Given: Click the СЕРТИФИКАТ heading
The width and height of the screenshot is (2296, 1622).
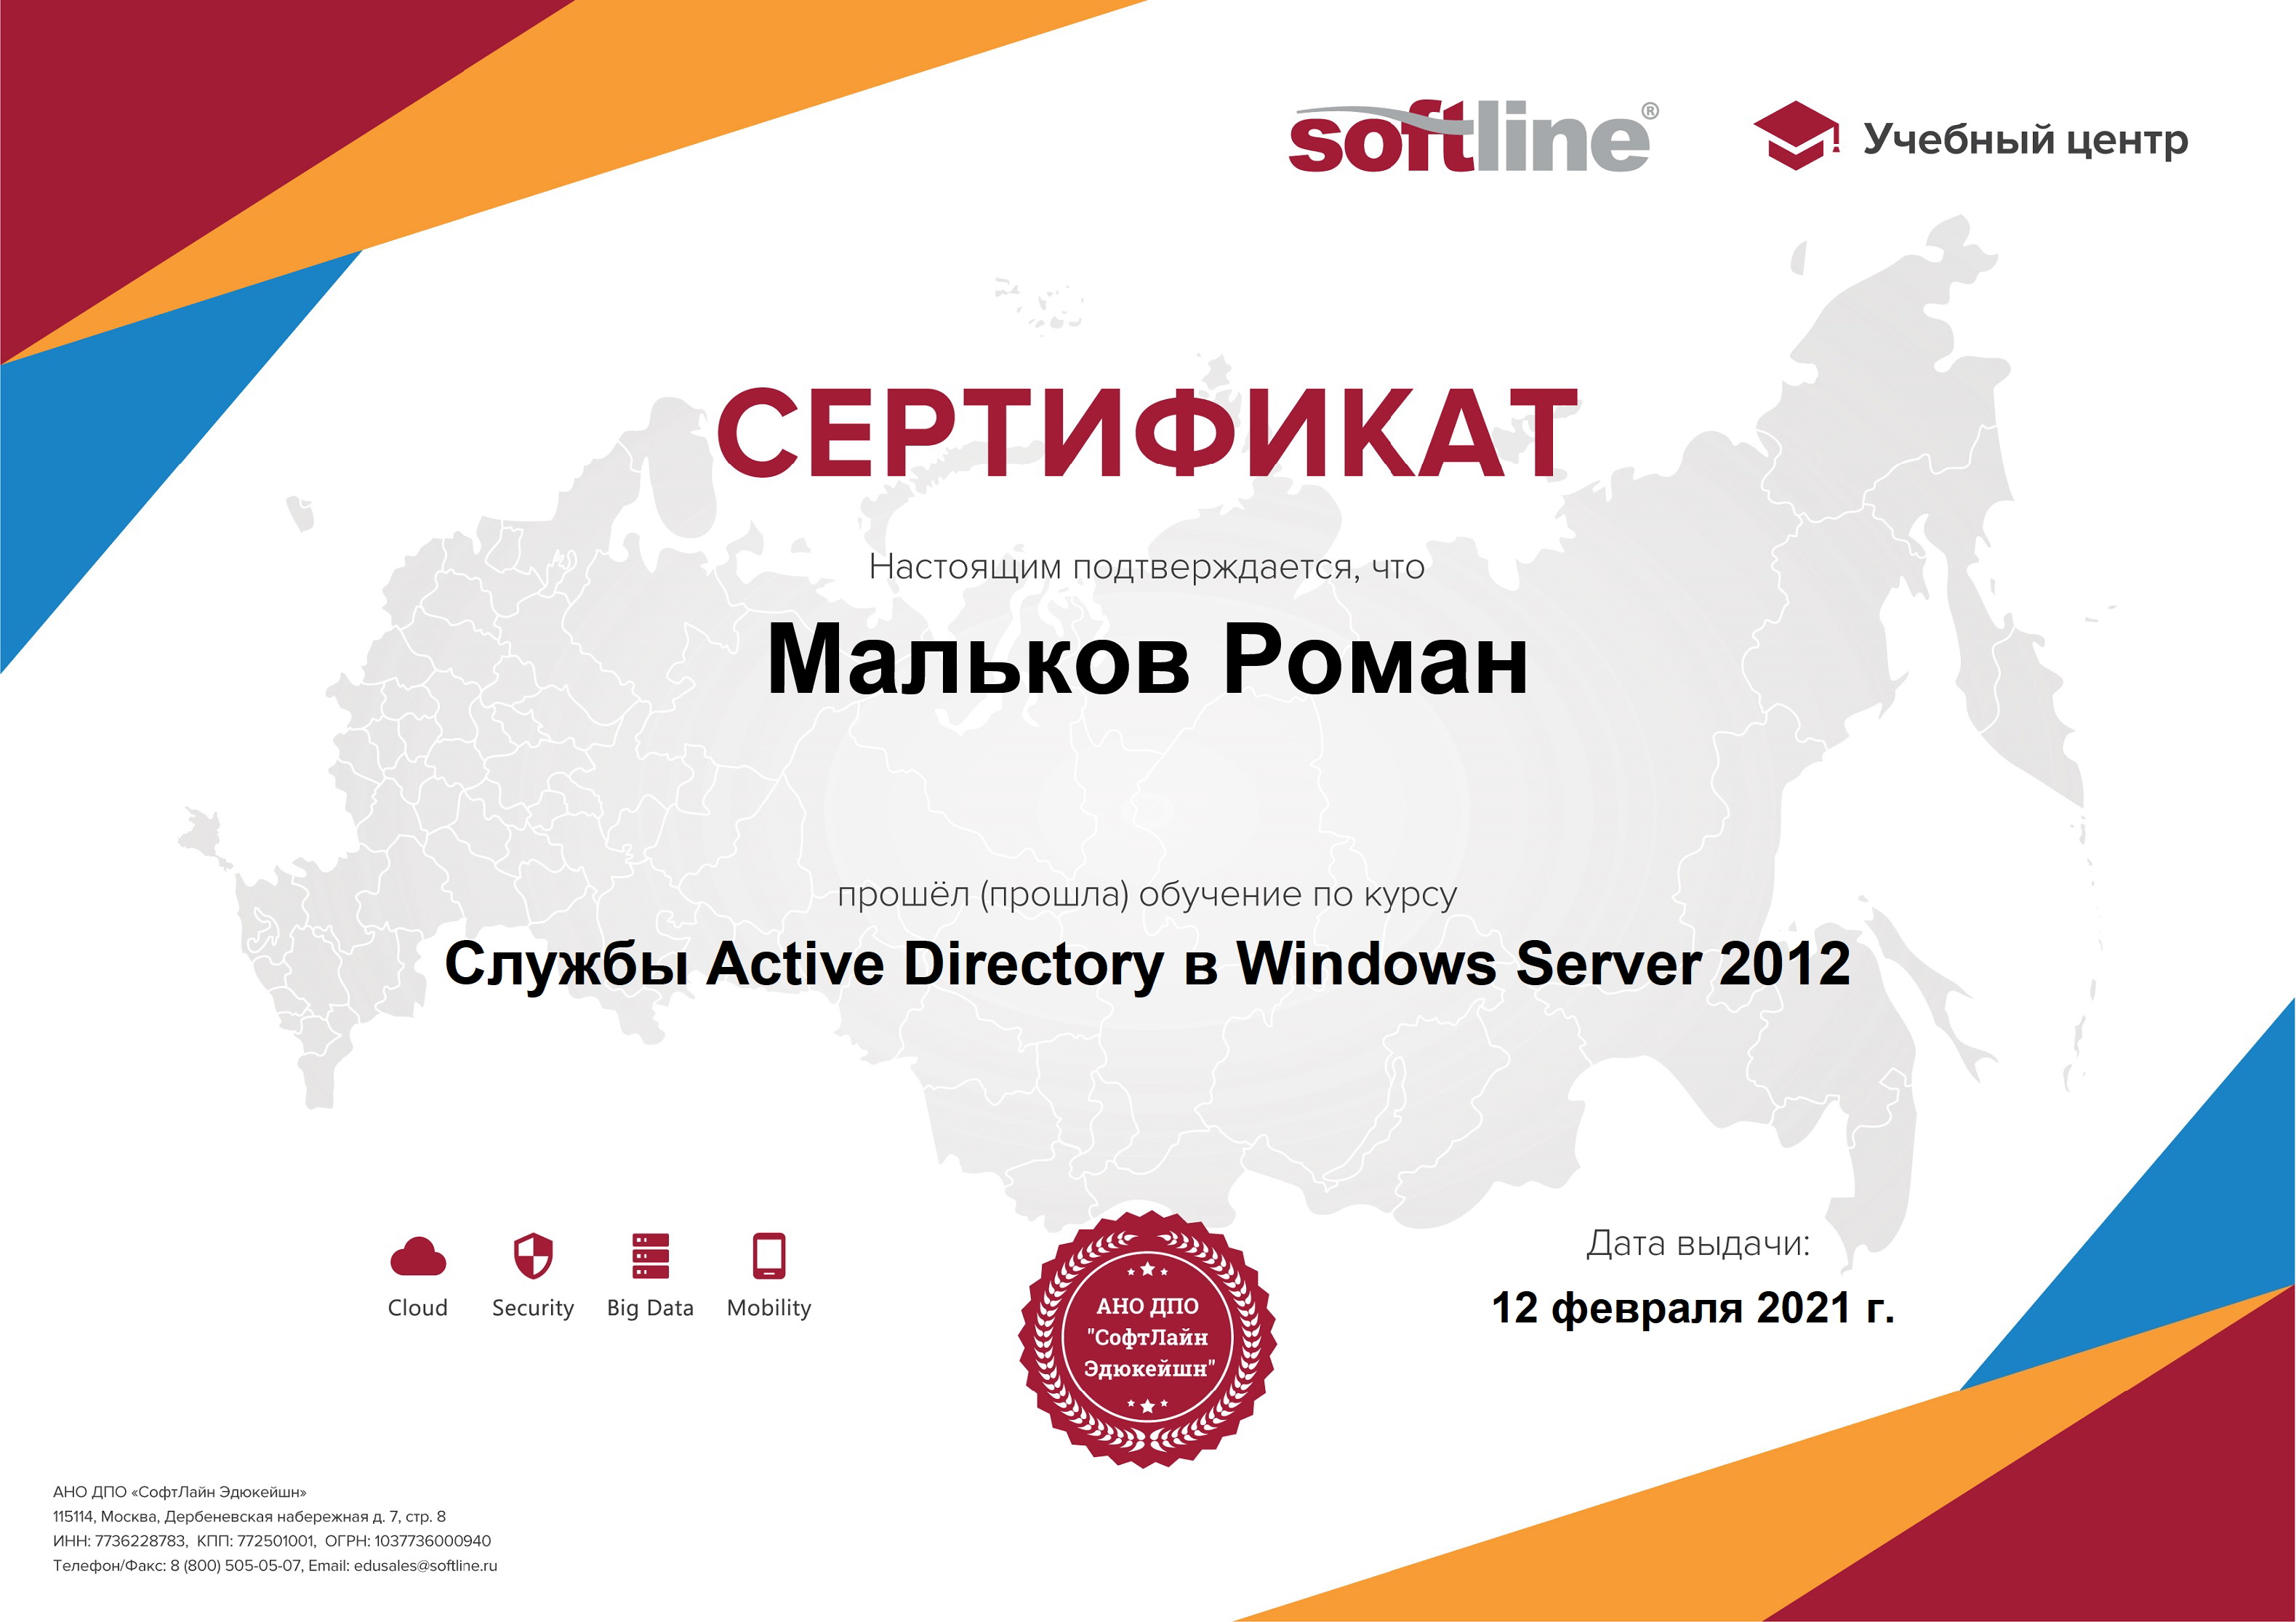Looking at the screenshot, I should [x=1147, y=433].
